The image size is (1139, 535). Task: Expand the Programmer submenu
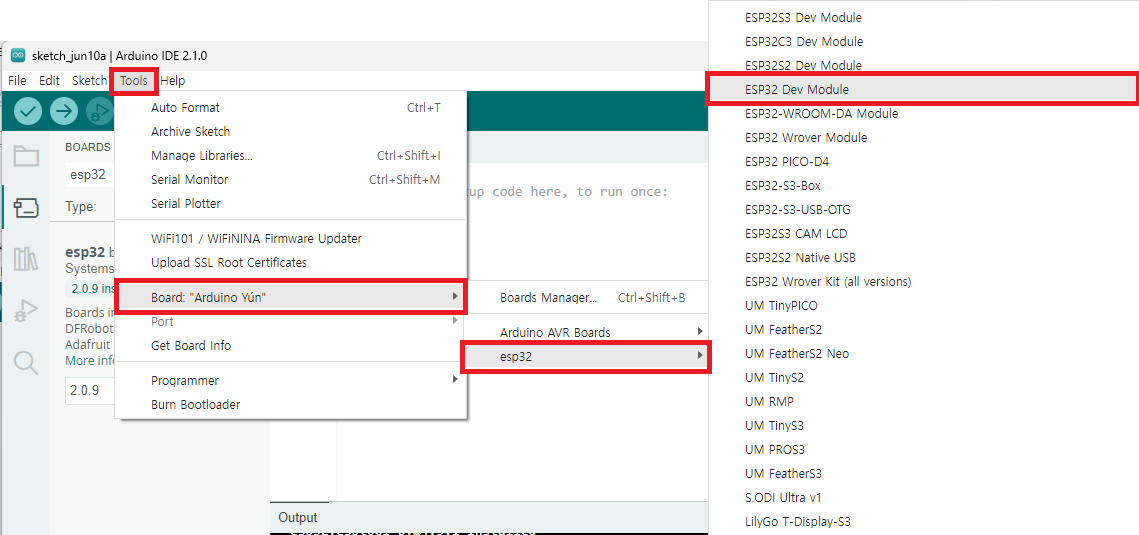pyautogui.click(x=291, y=380)
